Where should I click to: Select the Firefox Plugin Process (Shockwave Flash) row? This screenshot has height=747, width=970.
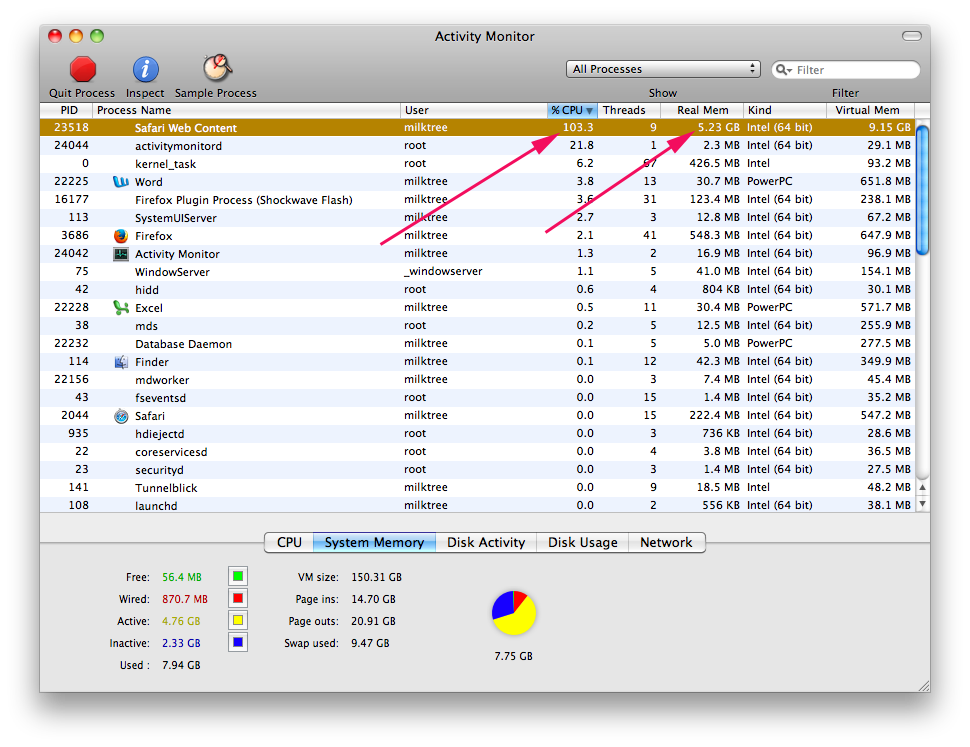coord(478,199)
